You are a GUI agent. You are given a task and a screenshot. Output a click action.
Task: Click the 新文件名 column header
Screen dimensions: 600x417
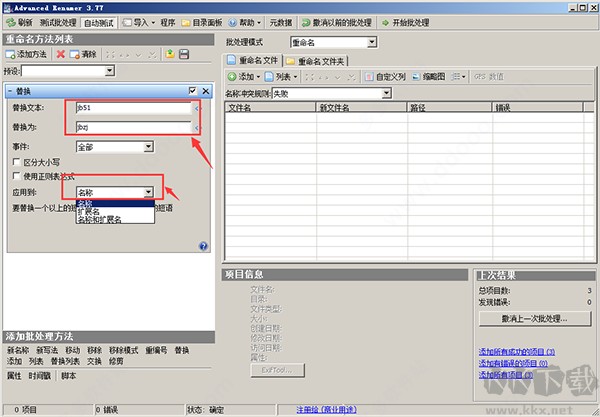tap(361, 108)
